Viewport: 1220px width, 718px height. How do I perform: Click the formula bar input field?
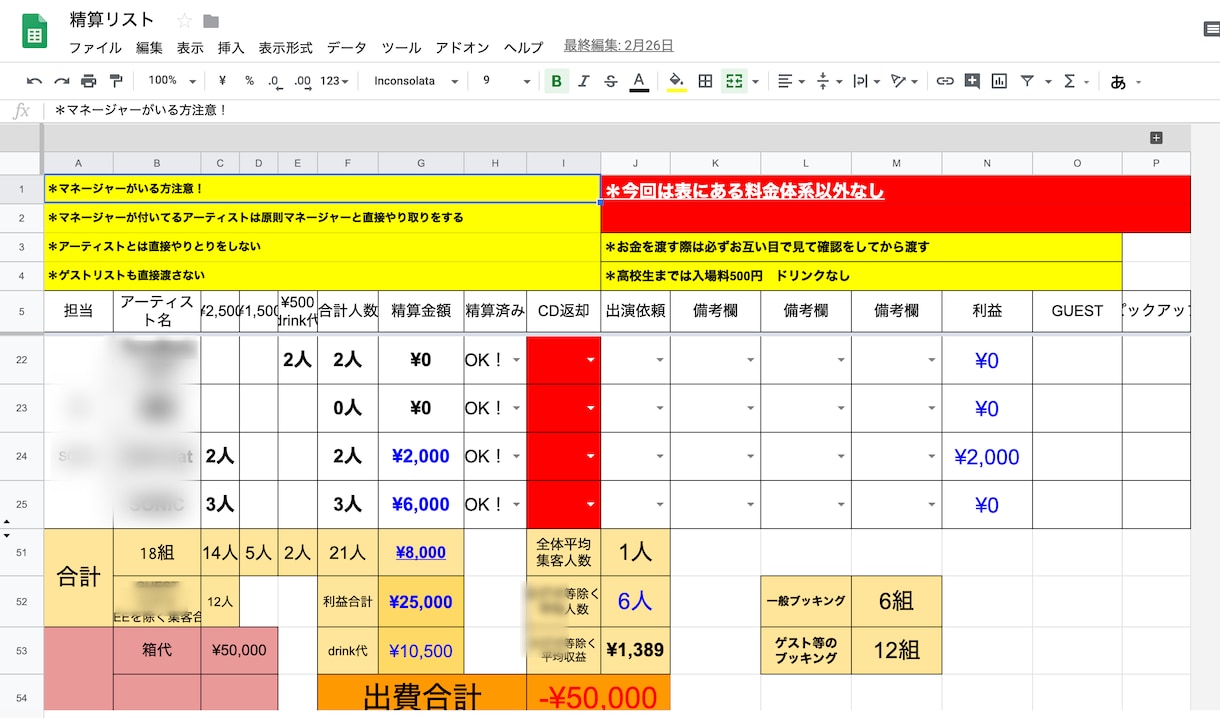630,110
